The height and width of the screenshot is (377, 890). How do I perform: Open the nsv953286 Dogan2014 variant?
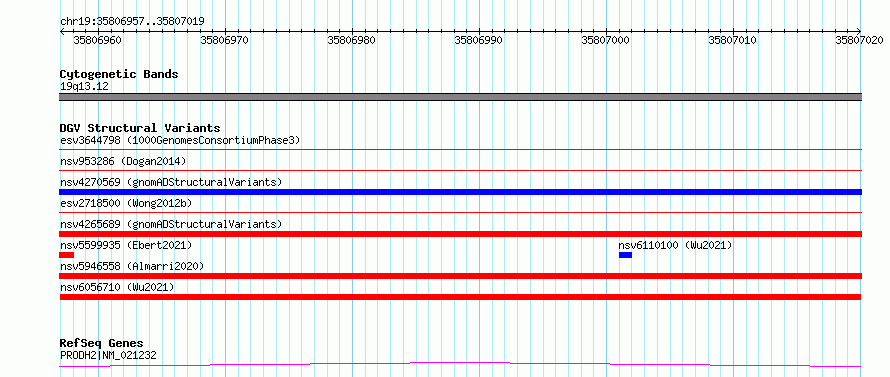123,161
